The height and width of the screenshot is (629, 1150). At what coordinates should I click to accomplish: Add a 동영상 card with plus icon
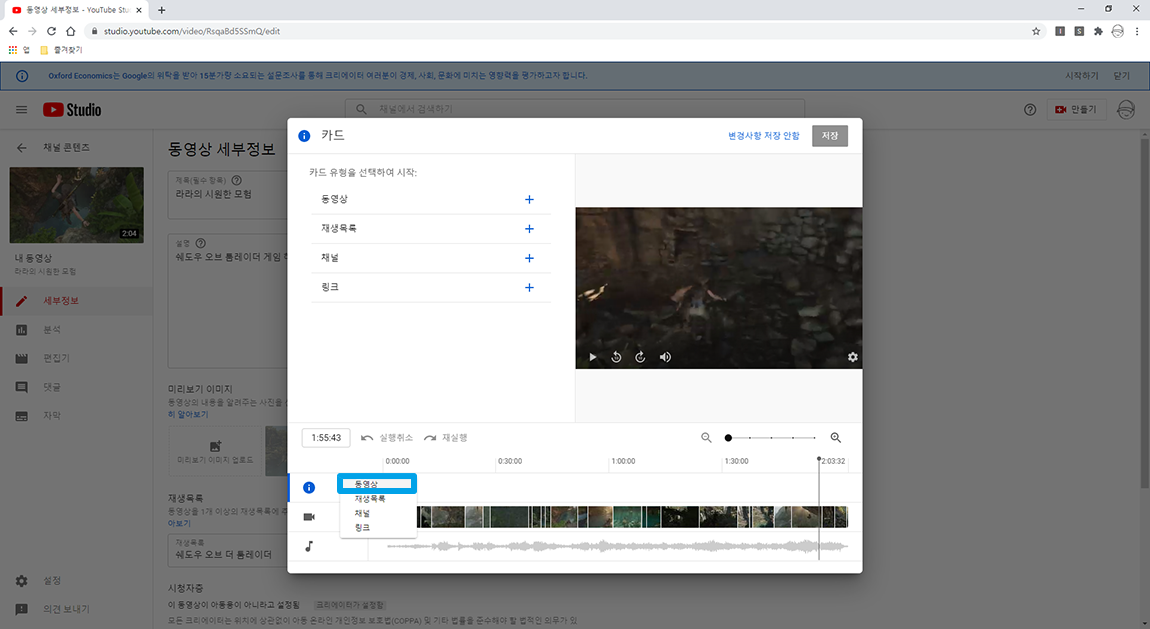coord(529,199)
